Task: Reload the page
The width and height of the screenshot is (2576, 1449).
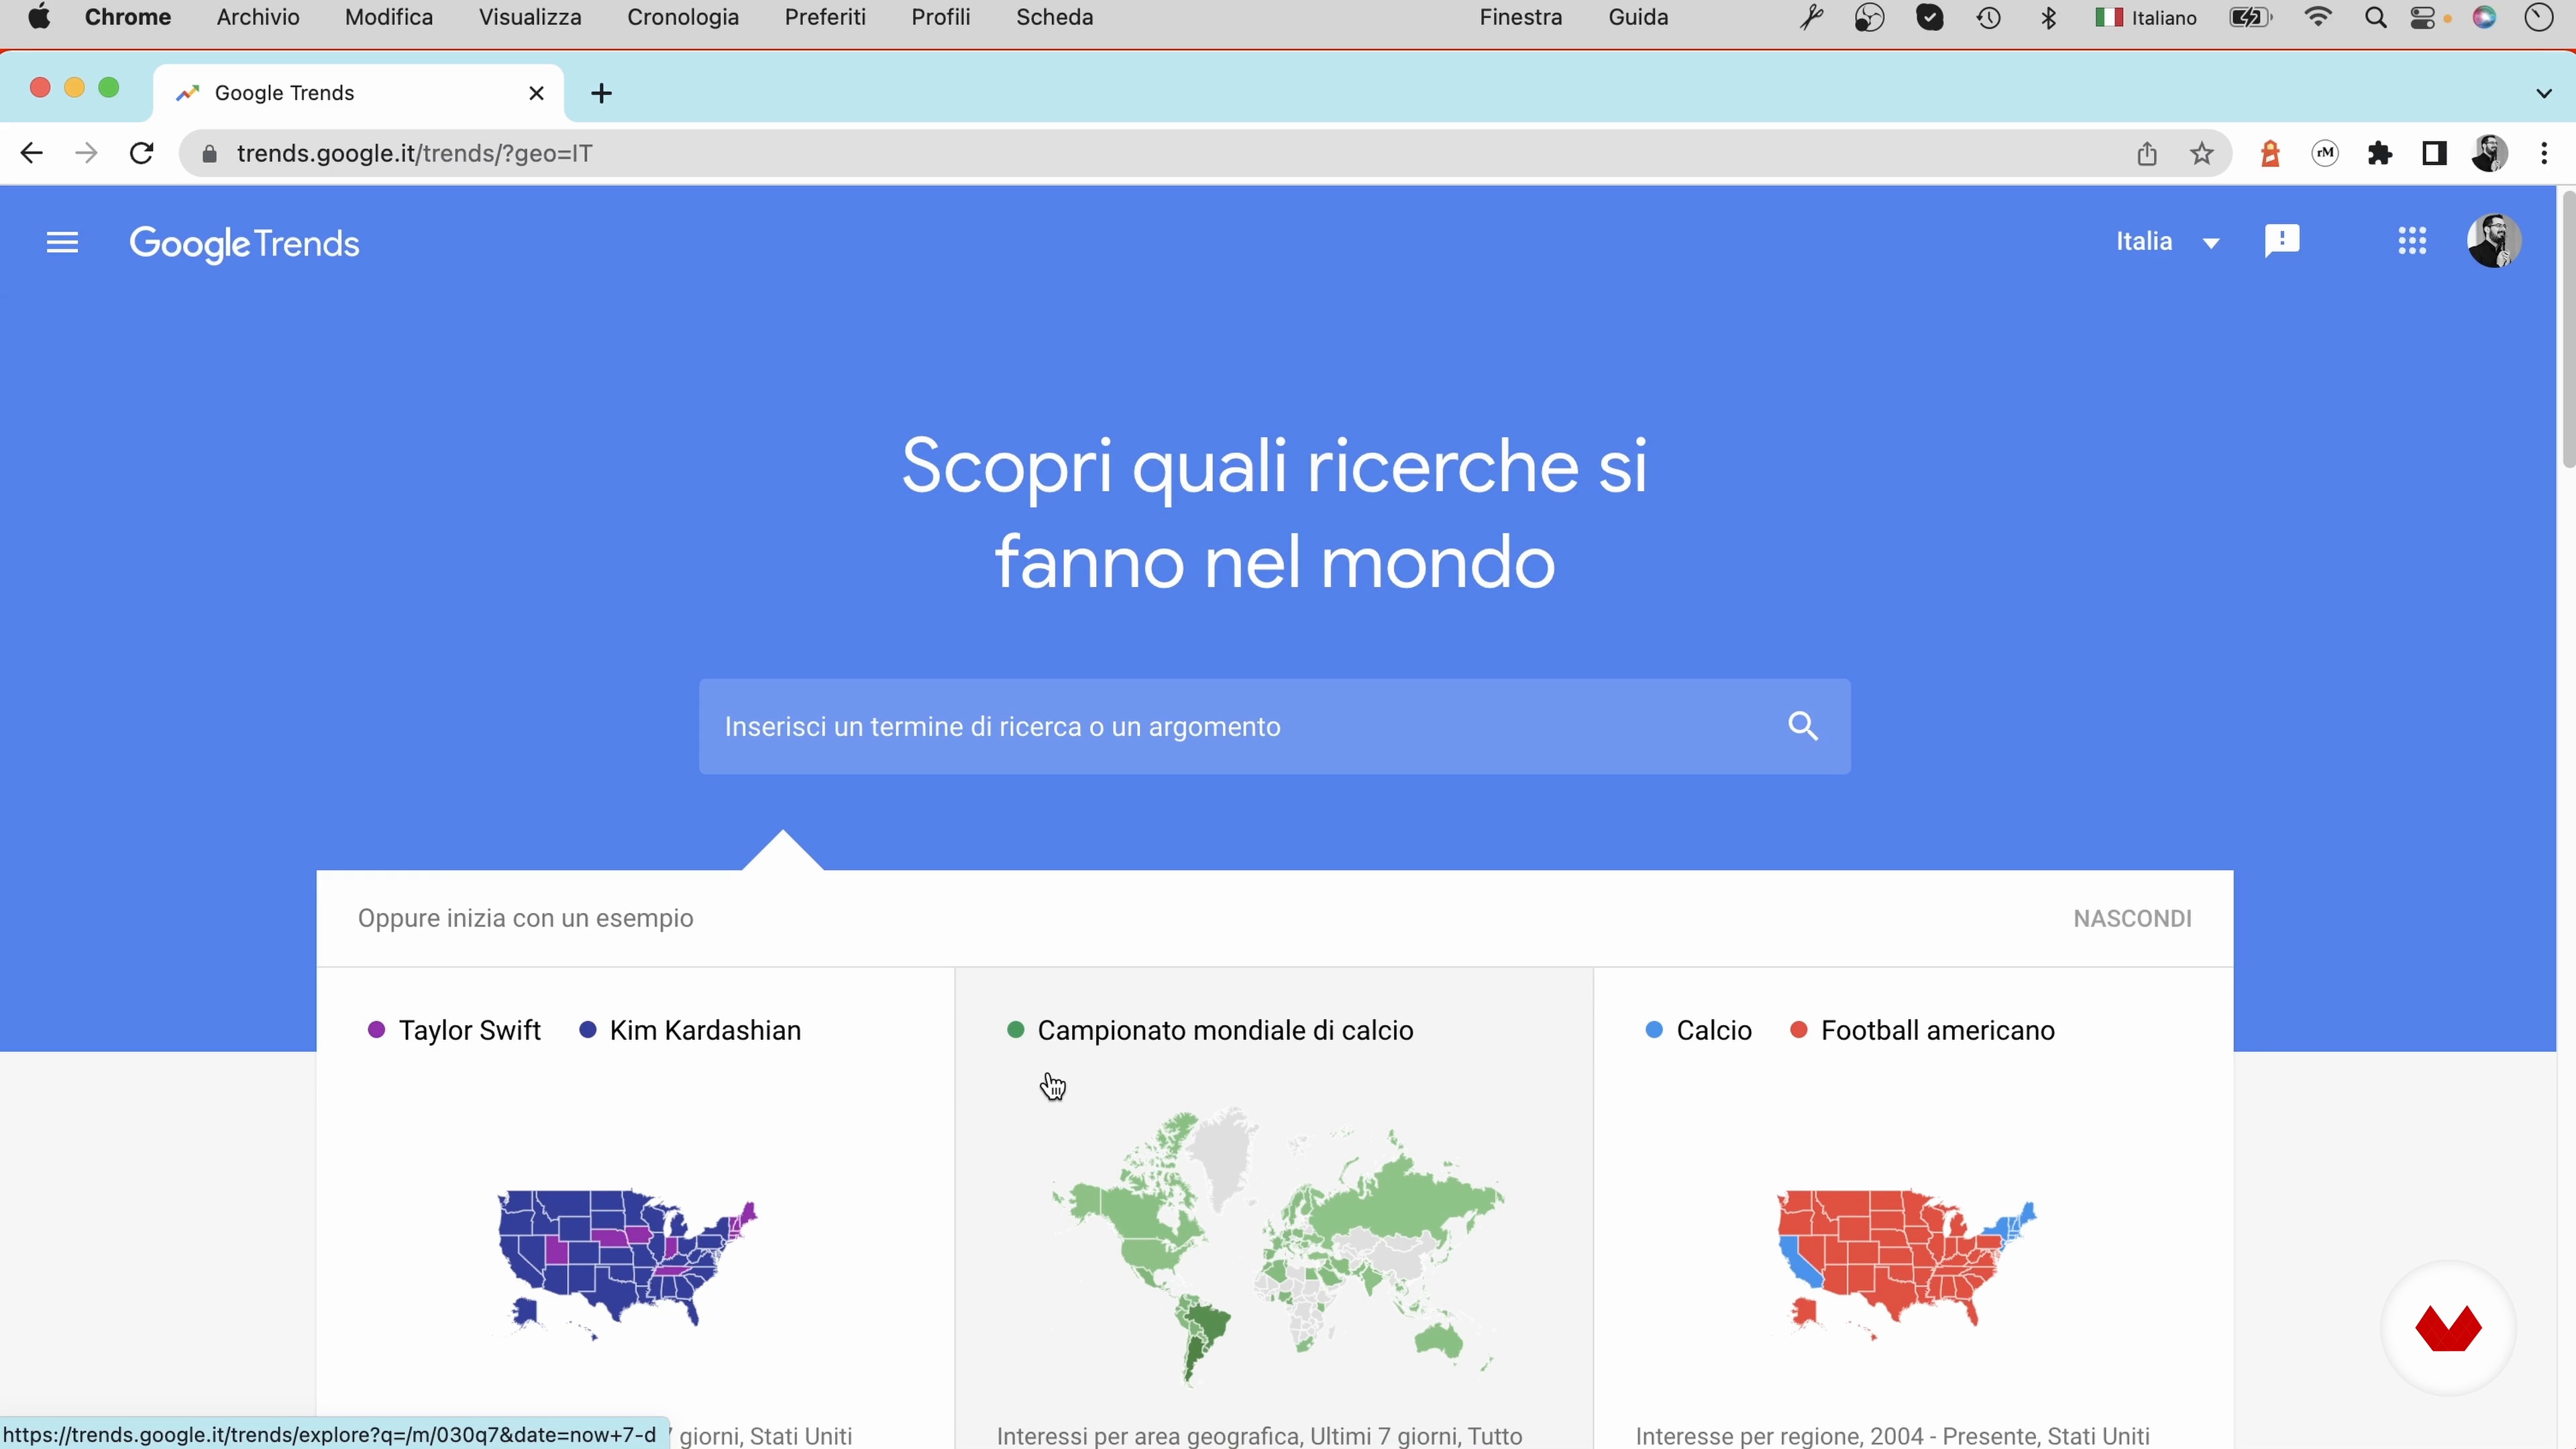Action: [x=142, y=153]
